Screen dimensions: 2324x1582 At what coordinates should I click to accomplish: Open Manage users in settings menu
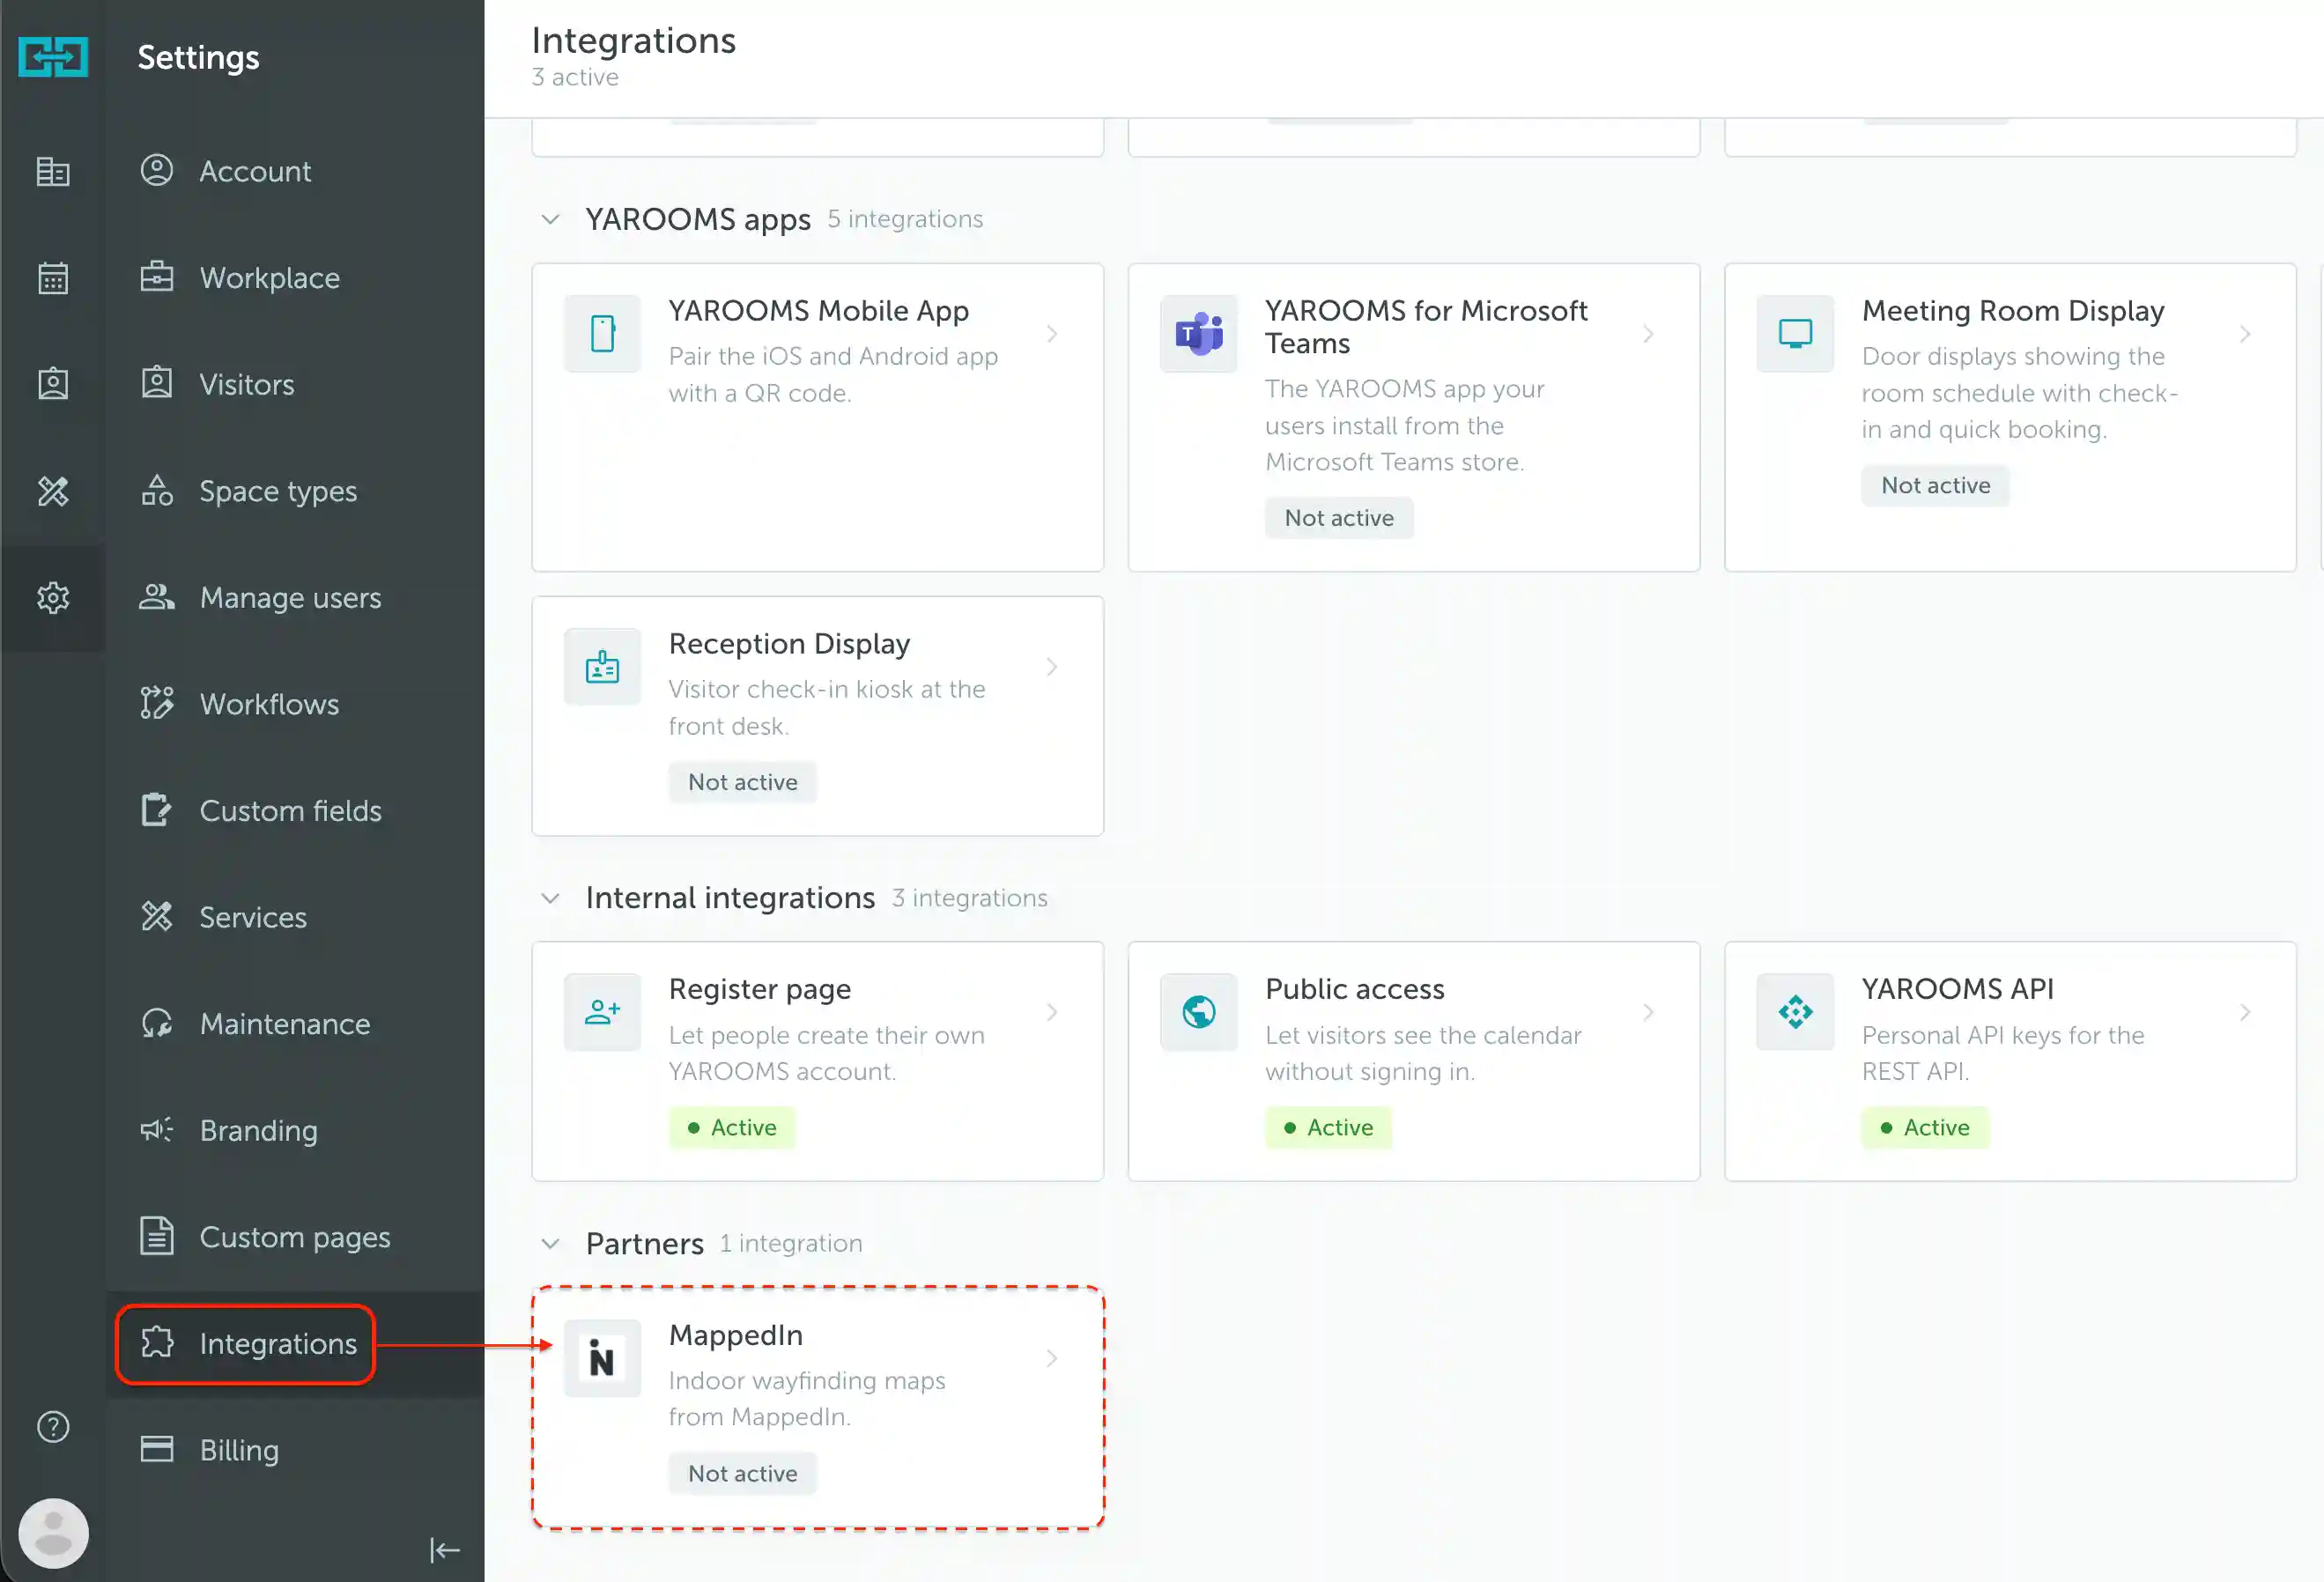(x=295, y=598)
